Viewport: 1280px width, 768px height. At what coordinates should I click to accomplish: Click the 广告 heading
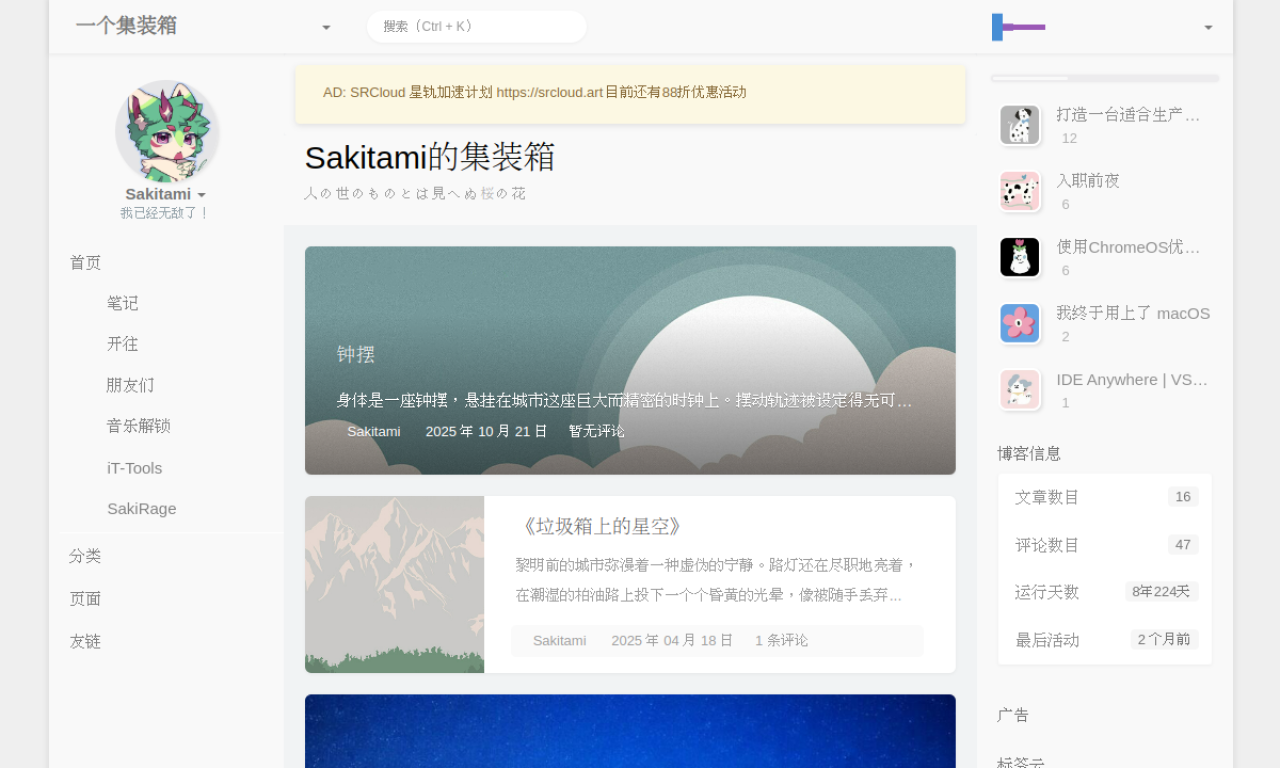1013,715
